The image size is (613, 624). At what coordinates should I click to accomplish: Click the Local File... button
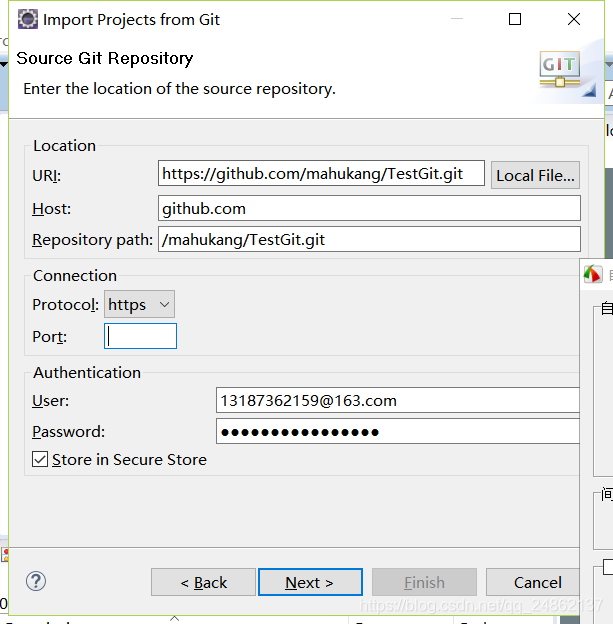(535, 175)
